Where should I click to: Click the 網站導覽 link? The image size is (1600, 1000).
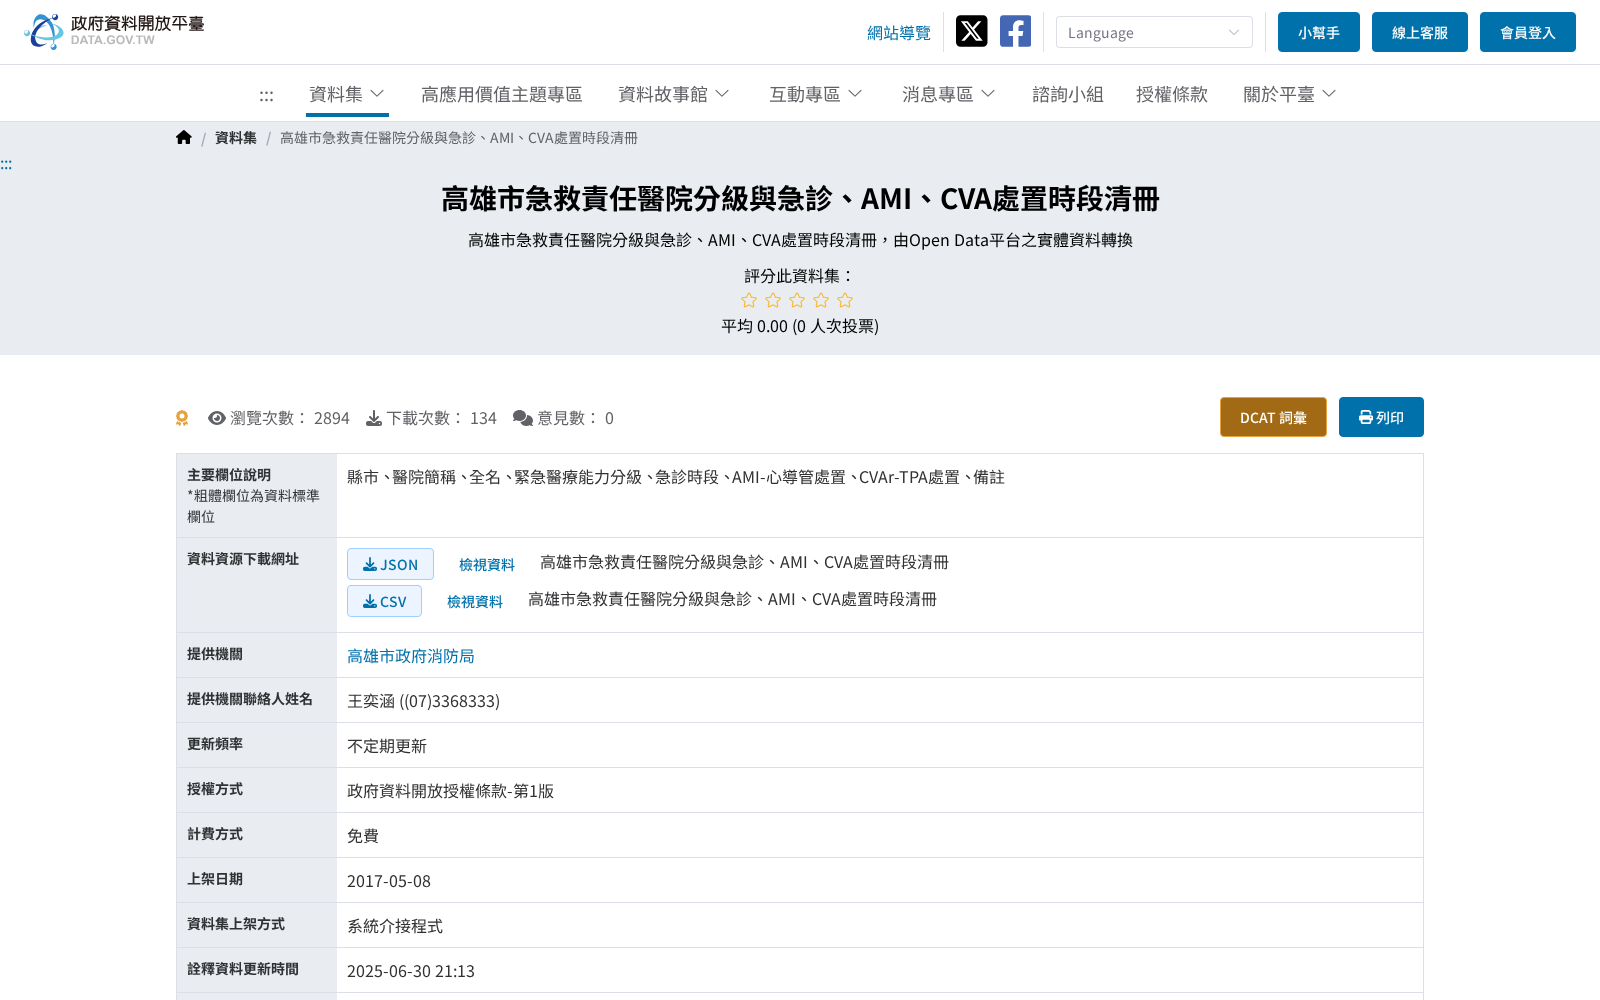click(x=899, y=33)
